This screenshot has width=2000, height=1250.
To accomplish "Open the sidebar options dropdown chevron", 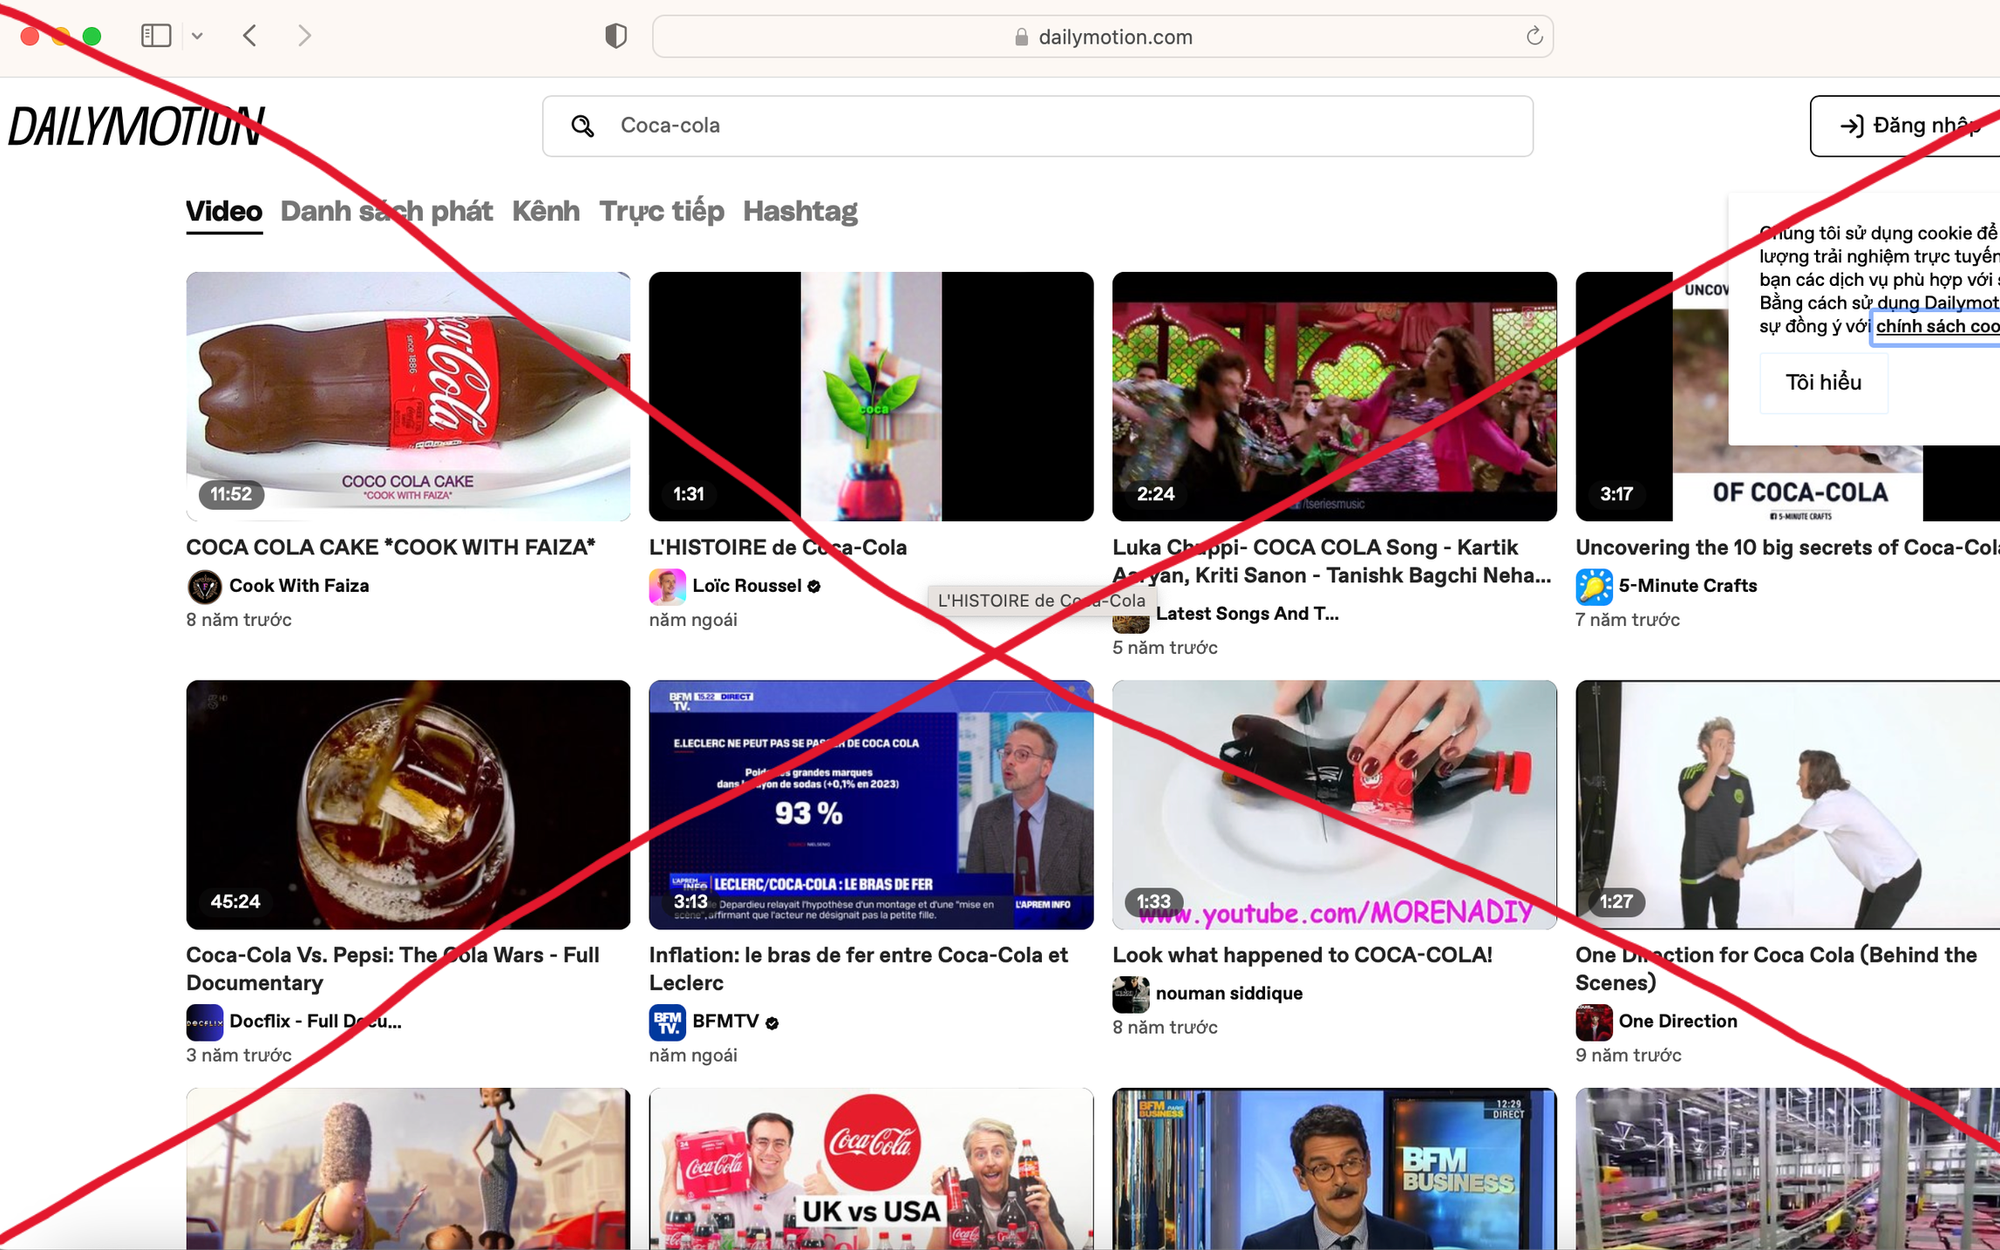I will pos(197,36).
